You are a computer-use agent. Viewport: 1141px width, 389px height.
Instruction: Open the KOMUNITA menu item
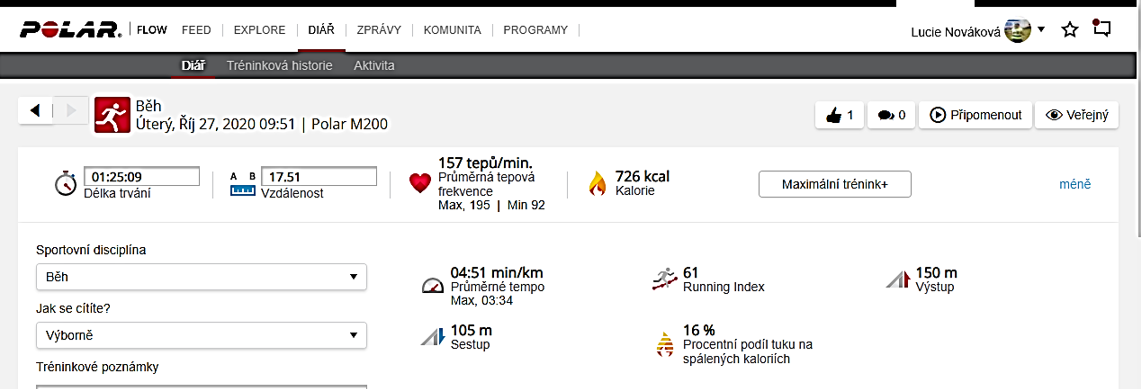[x=452, y=30]
